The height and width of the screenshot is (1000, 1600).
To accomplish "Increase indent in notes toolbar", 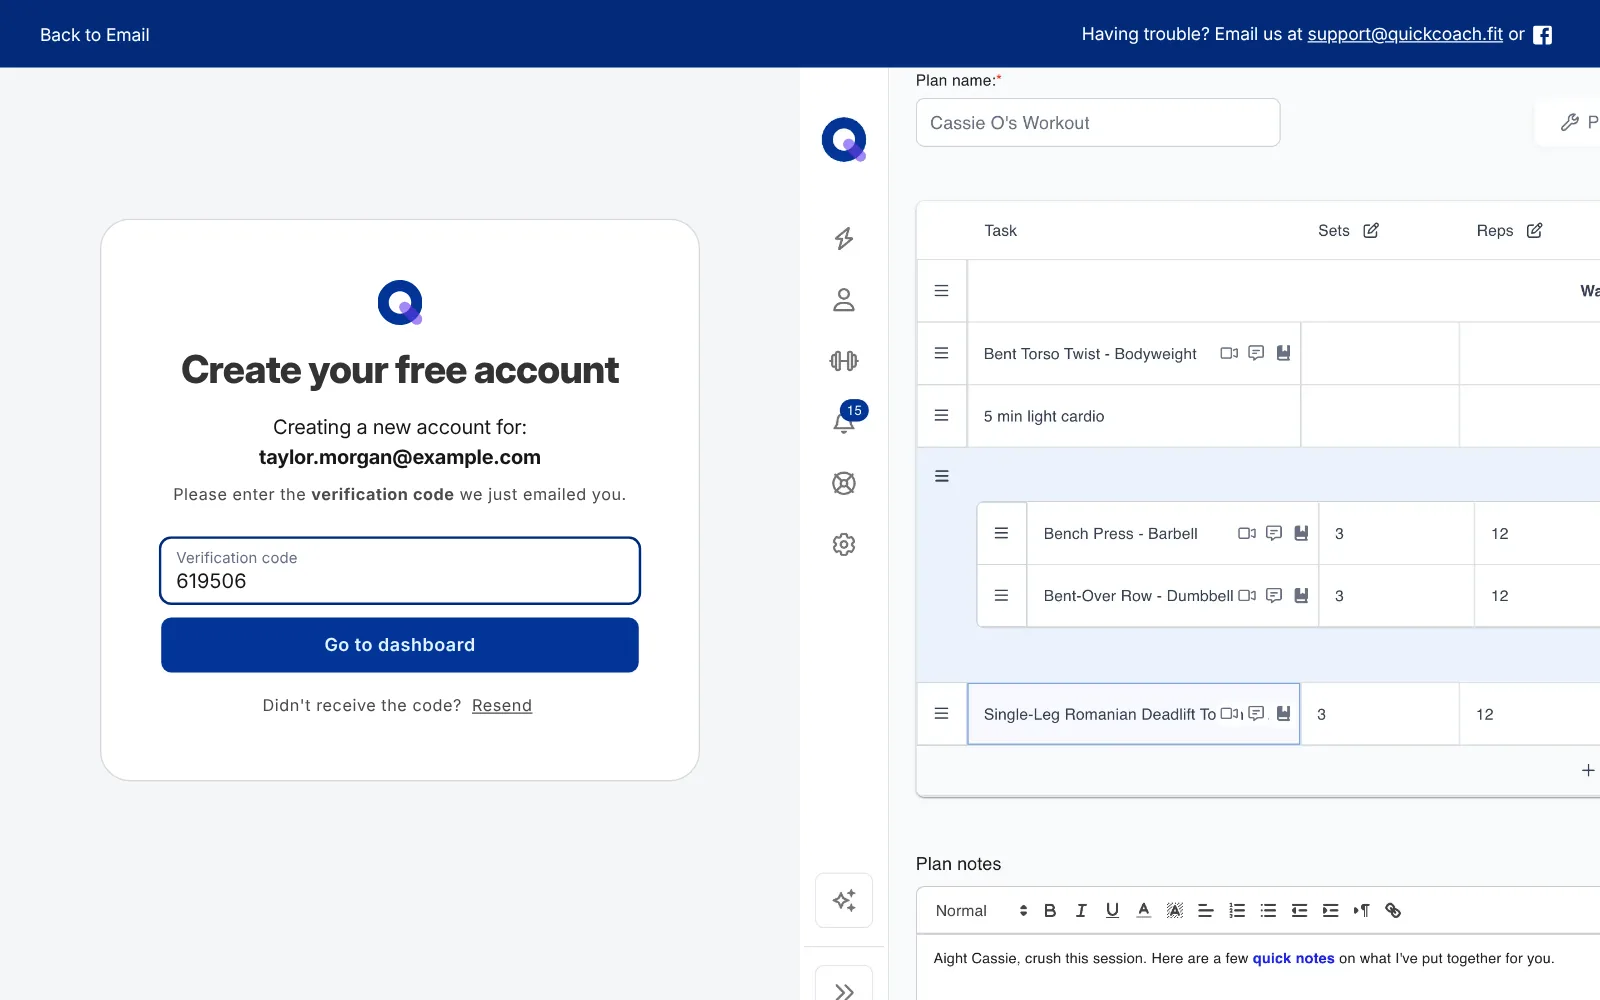I will [1330, 910].
